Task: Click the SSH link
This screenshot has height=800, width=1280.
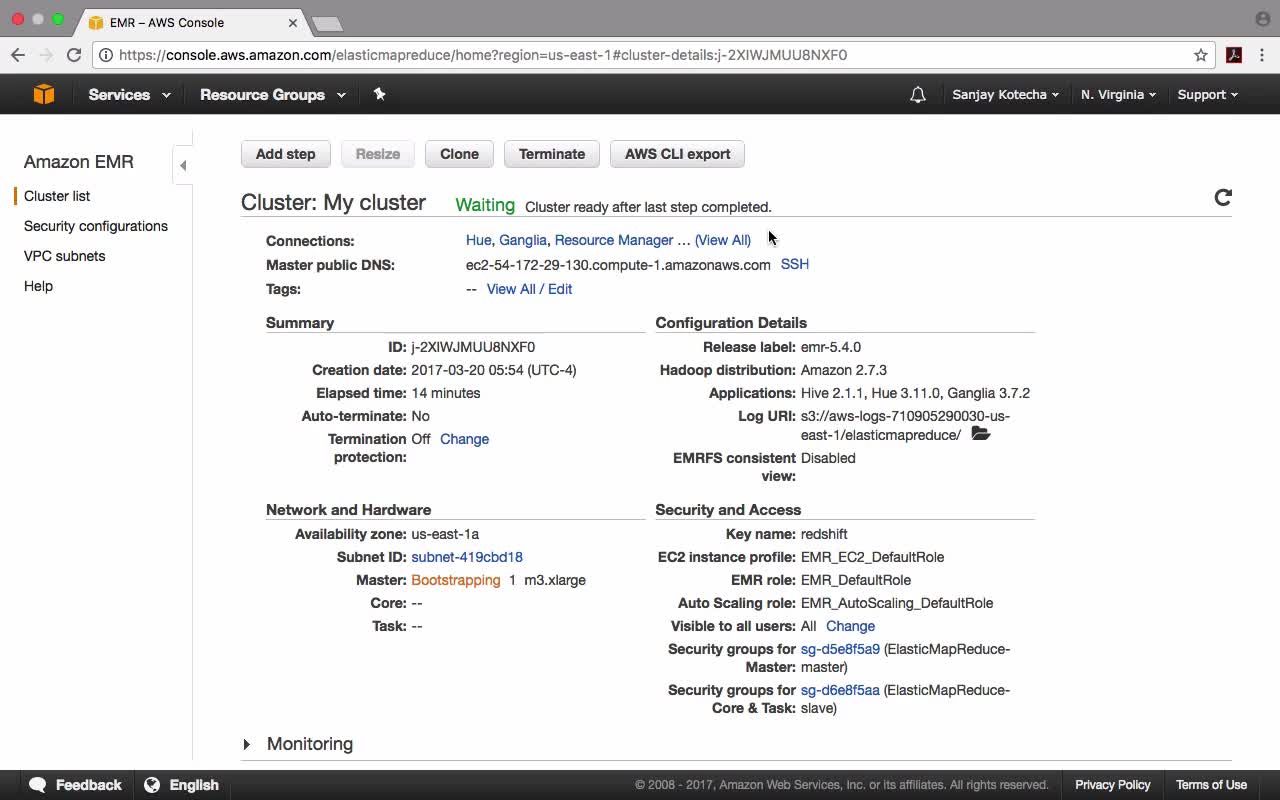Action: (795, 264)
